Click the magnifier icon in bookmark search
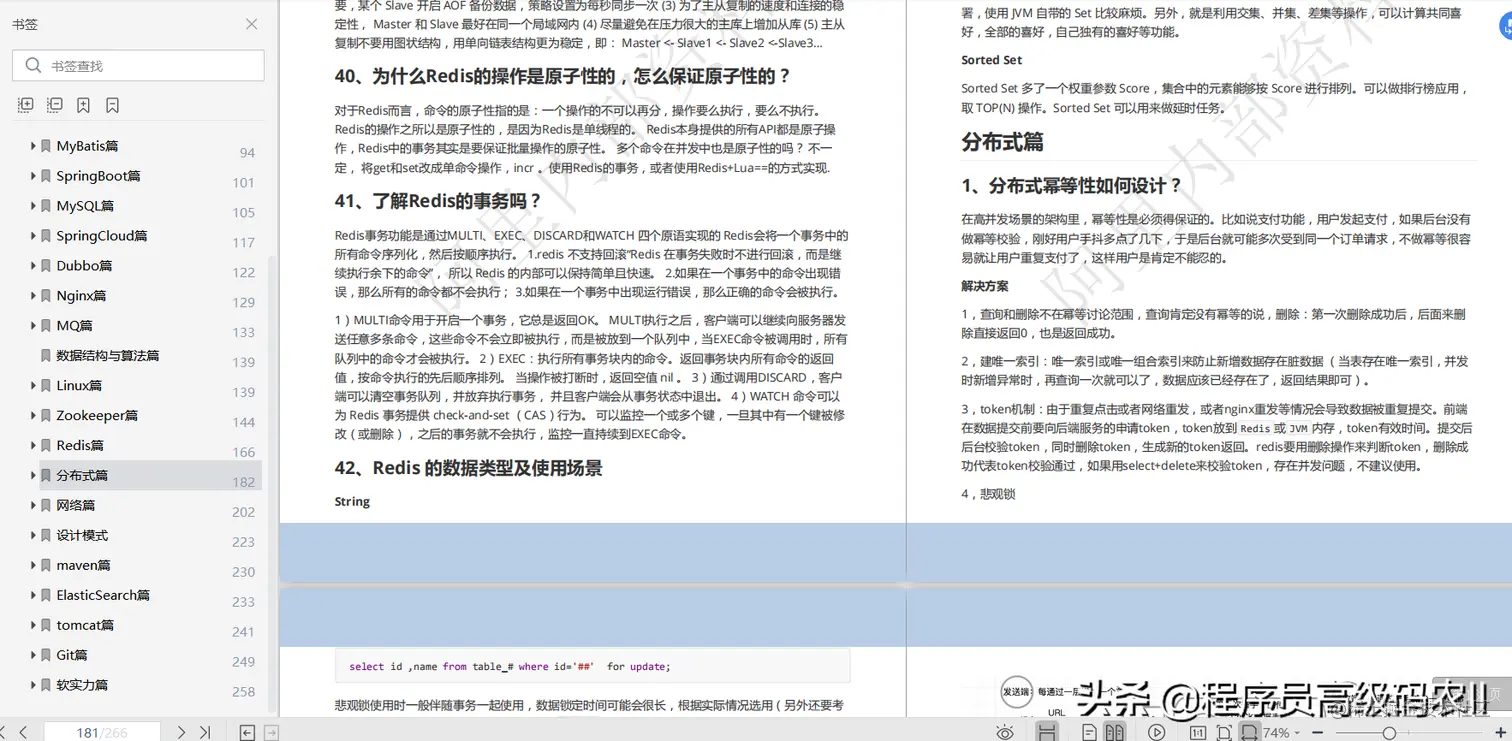The width and height of the screenshot is (1512, 741). click(31, 66)
